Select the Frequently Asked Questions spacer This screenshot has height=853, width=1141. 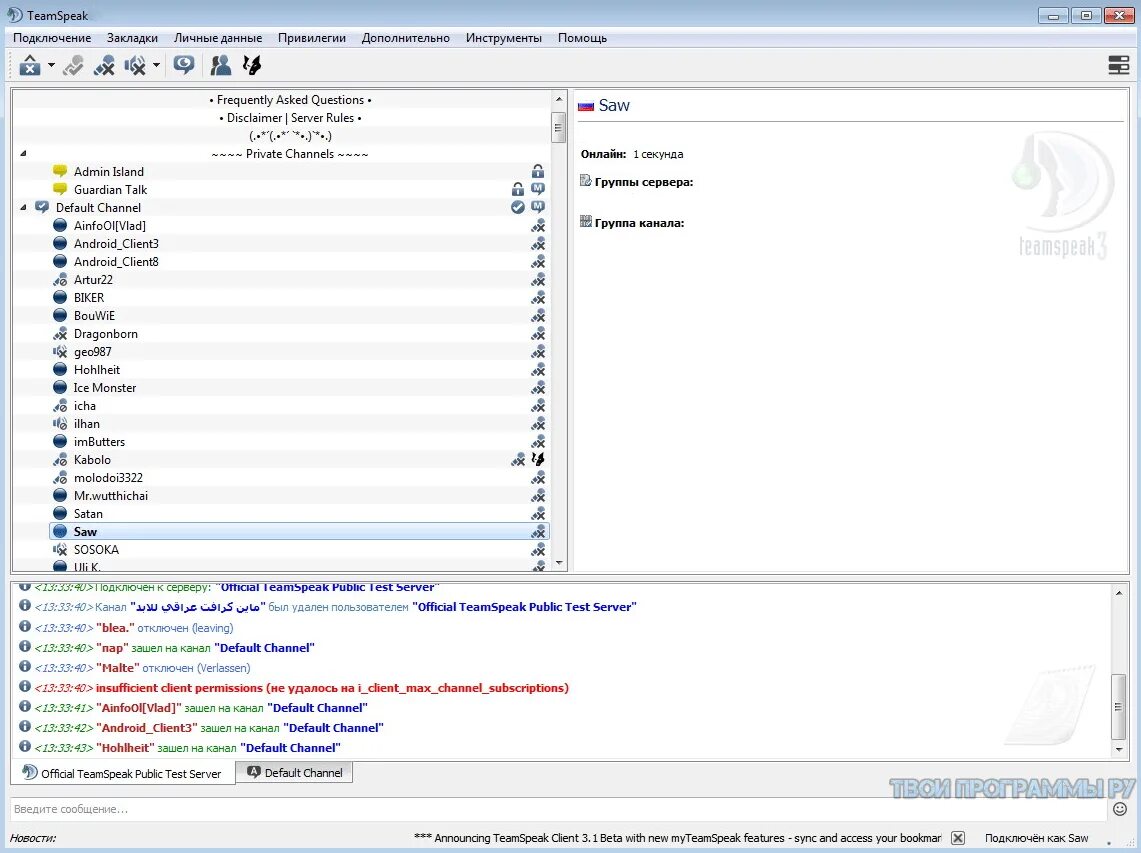click(x=290, y=100)
